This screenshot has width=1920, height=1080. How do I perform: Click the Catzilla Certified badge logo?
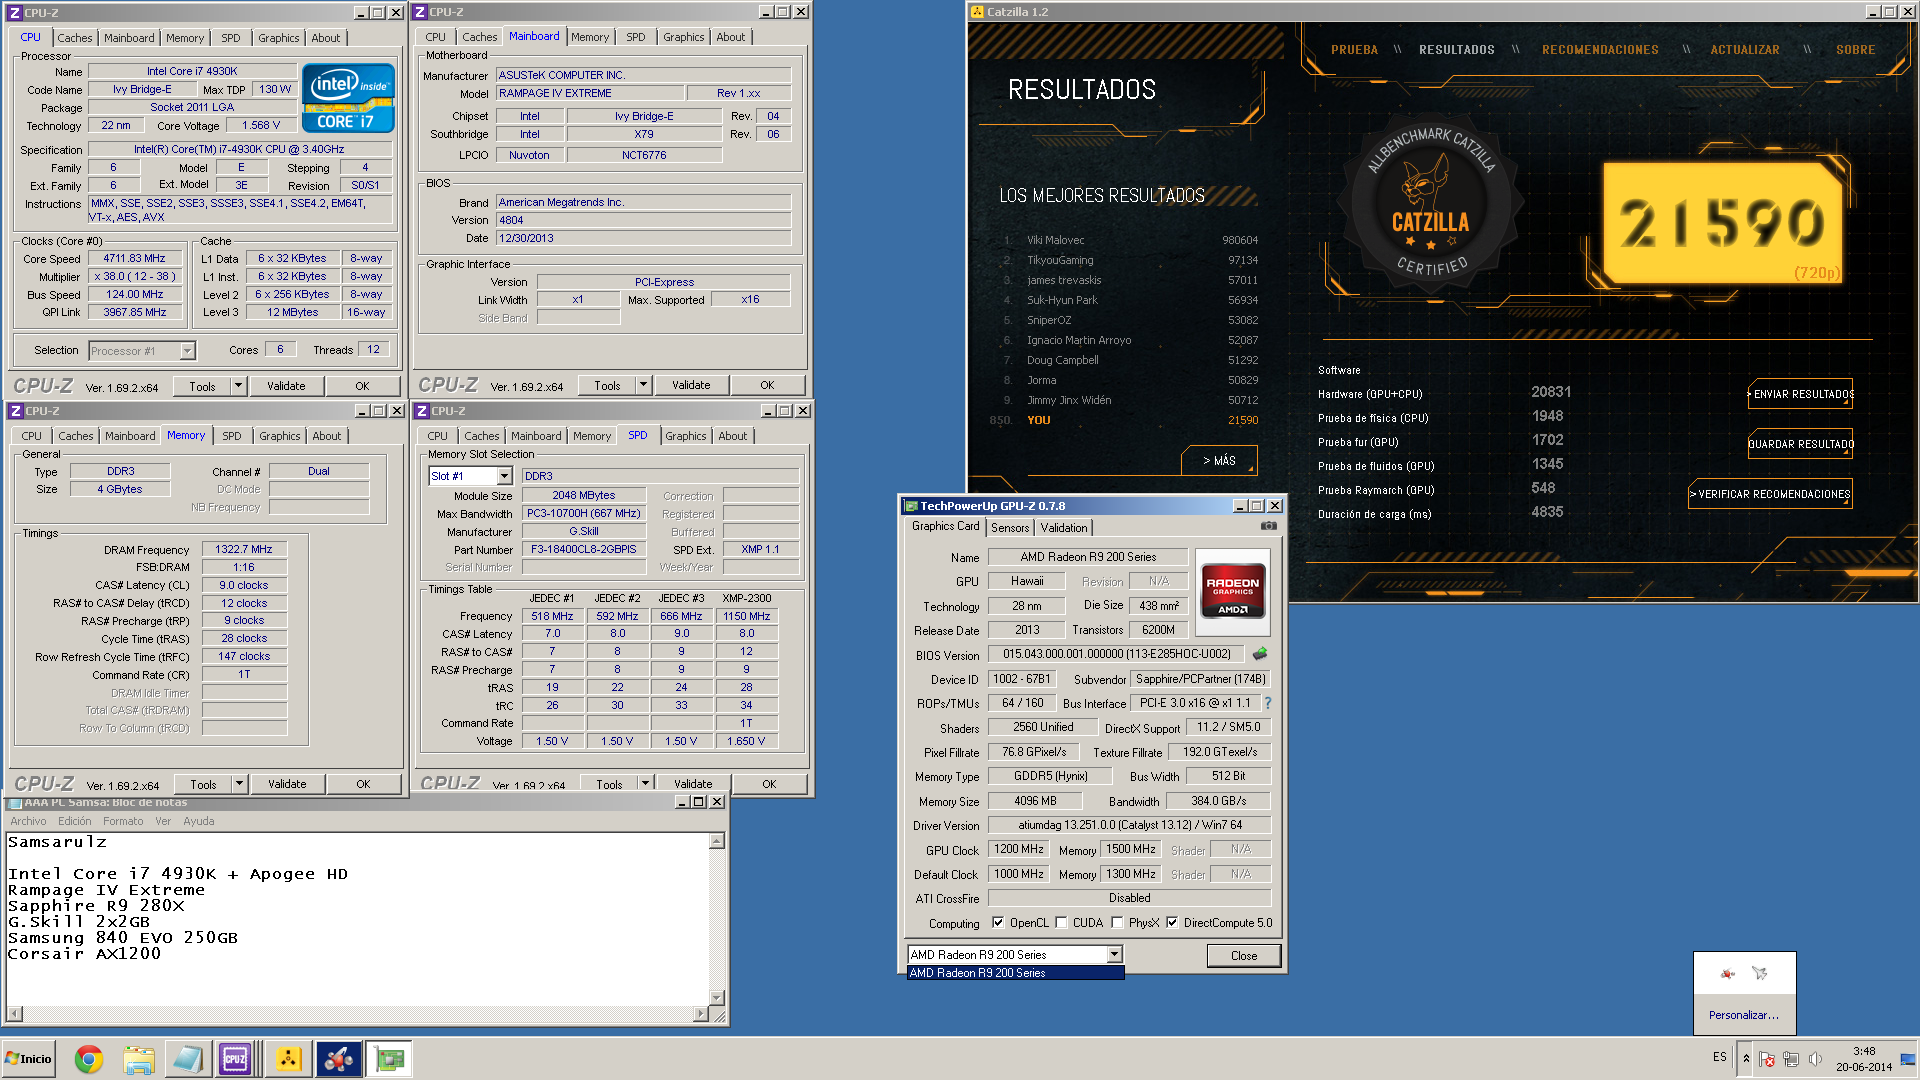click(1431, 202)
